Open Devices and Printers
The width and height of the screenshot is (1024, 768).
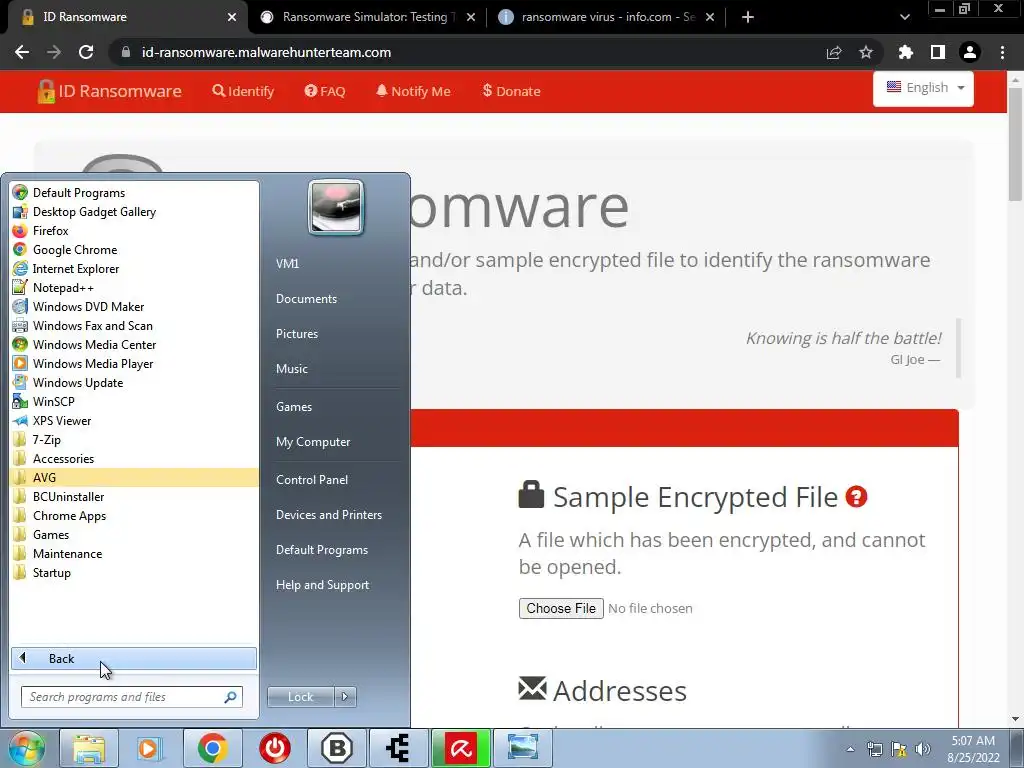click(328, 515)
